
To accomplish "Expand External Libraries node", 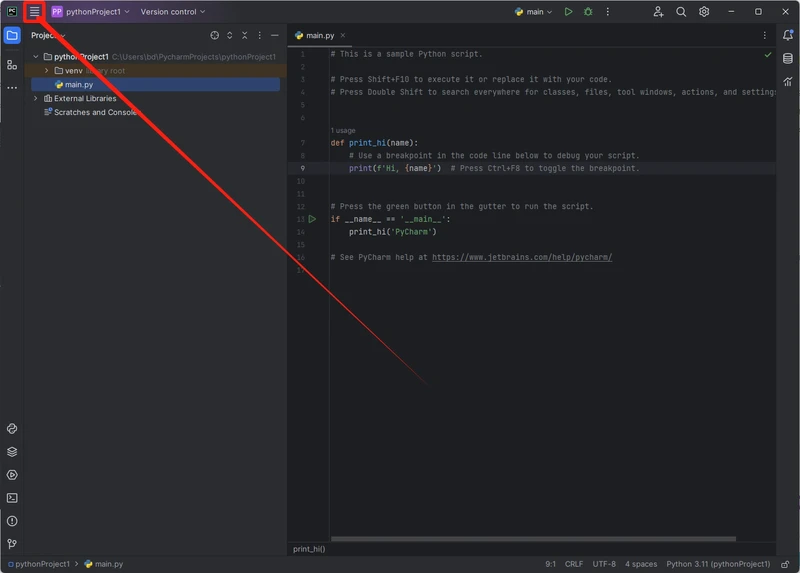I will point(36,99).
